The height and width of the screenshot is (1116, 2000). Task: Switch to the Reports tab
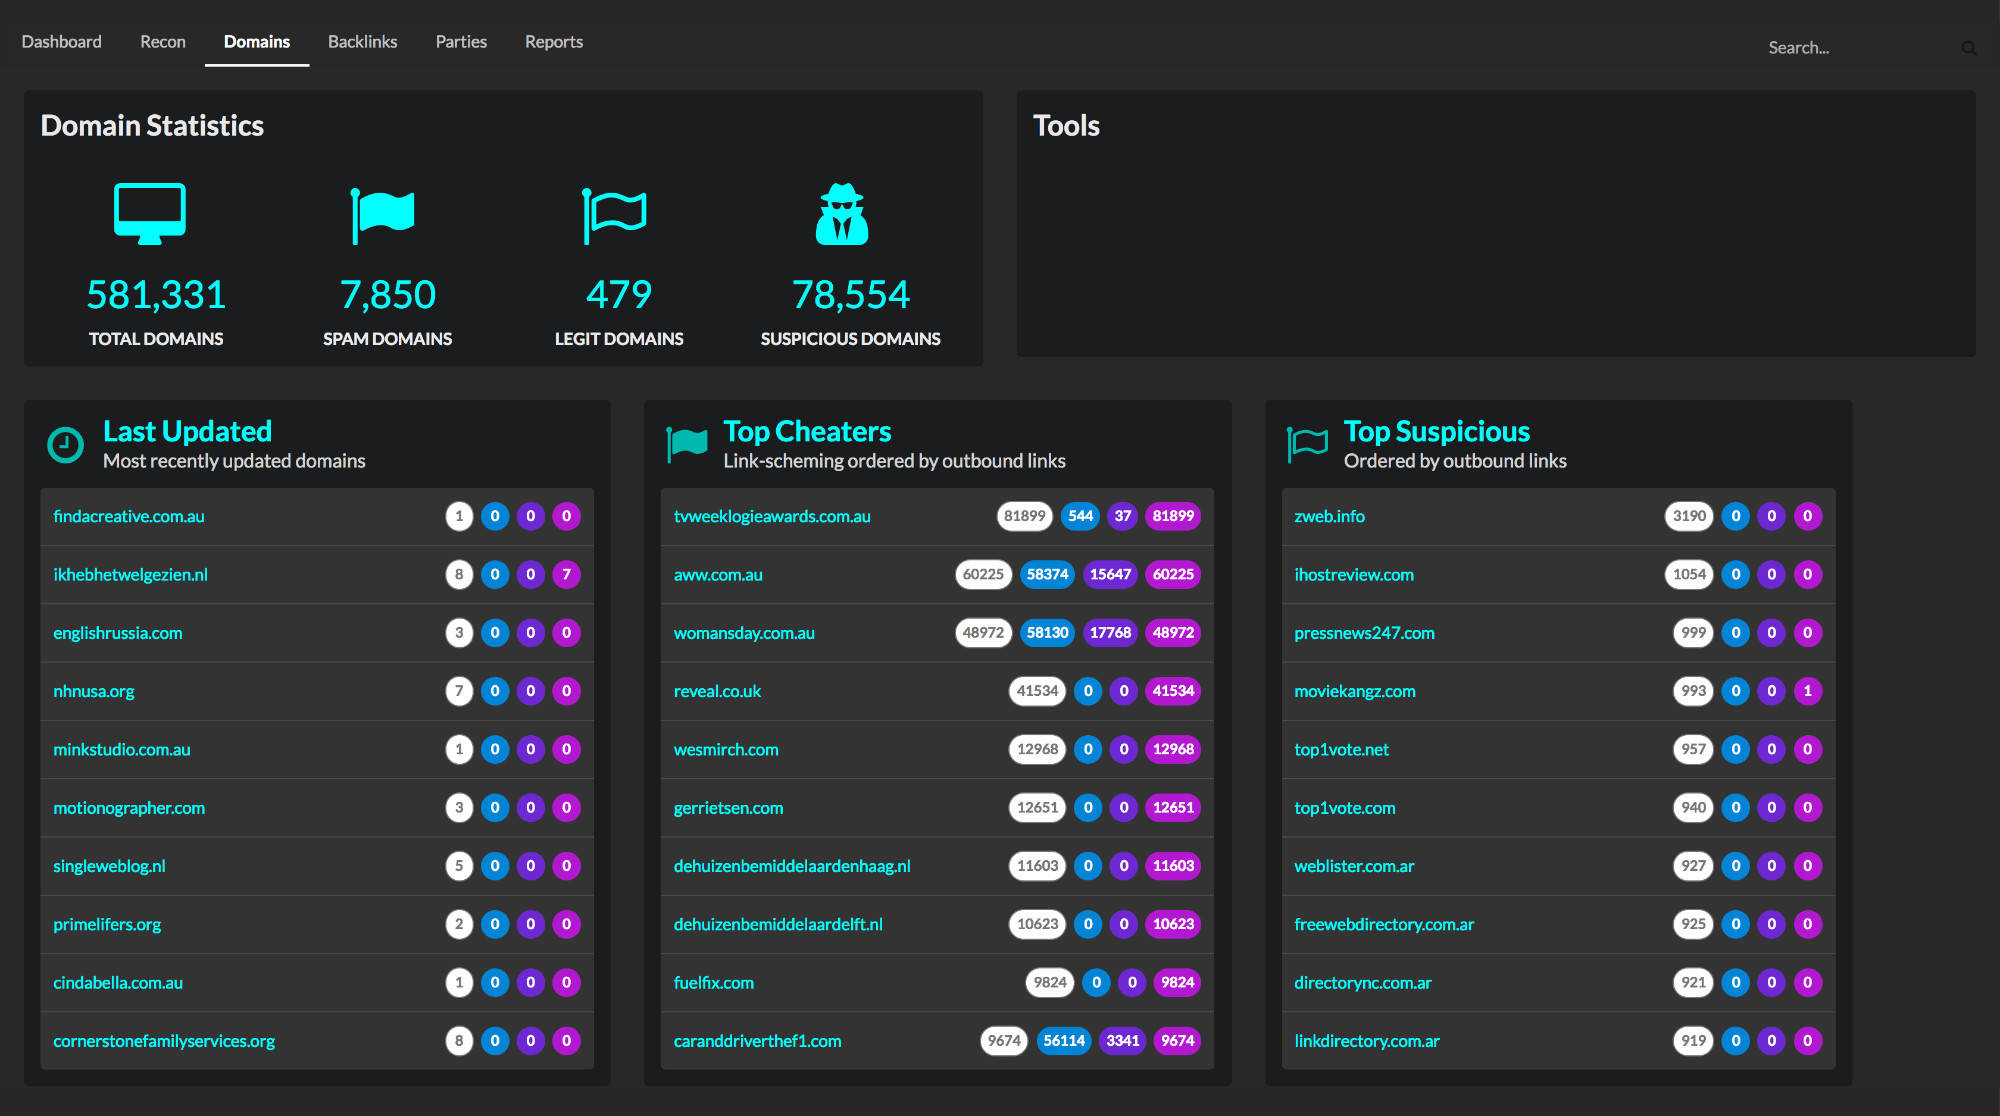point(554,42)
